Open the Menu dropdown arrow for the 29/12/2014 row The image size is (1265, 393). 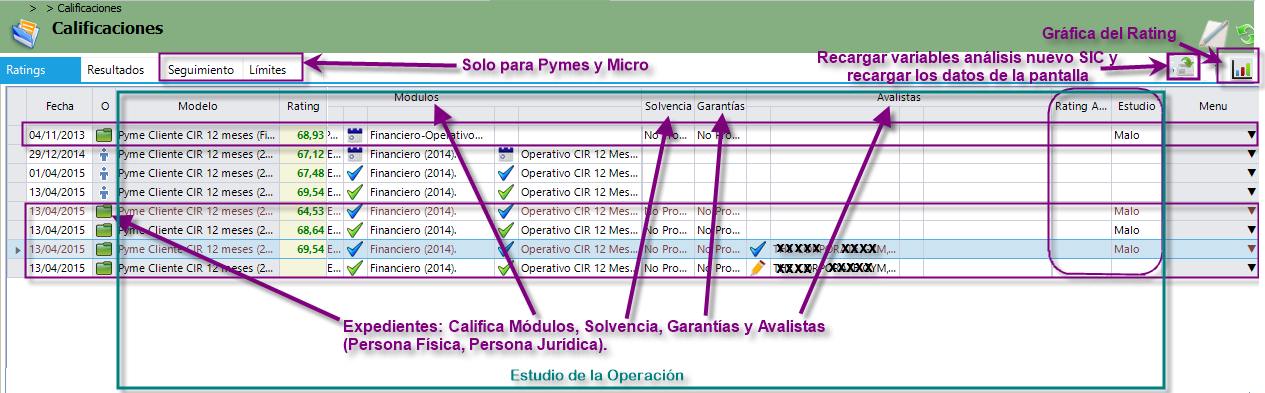coord(1251,155)
